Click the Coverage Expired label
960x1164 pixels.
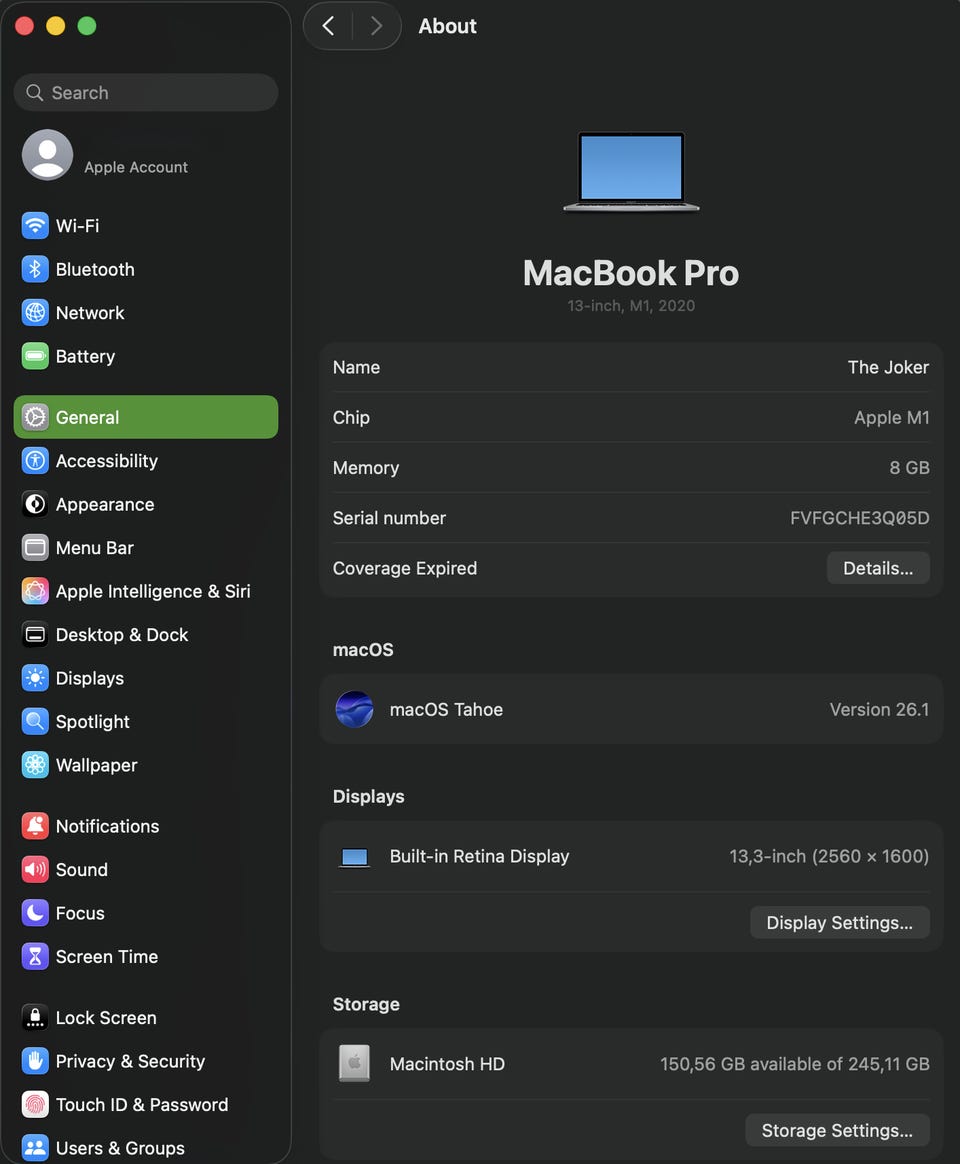coord(405,569)
